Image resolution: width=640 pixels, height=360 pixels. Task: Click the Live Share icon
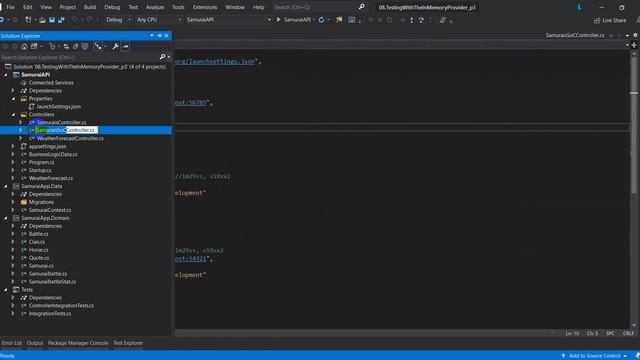tap(597, 20)
